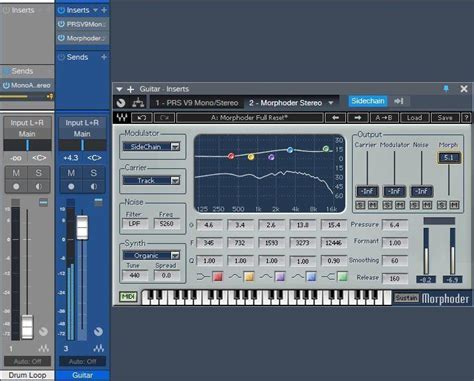Click the Guitar channel volume fader handle
Screen dimensions: 474x381
tap(82, 227)
